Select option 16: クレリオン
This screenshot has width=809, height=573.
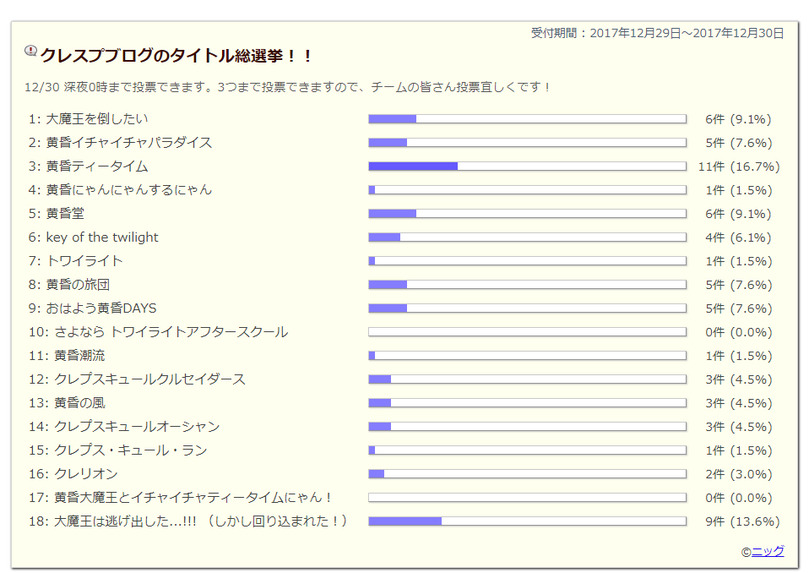click(73, 474)
